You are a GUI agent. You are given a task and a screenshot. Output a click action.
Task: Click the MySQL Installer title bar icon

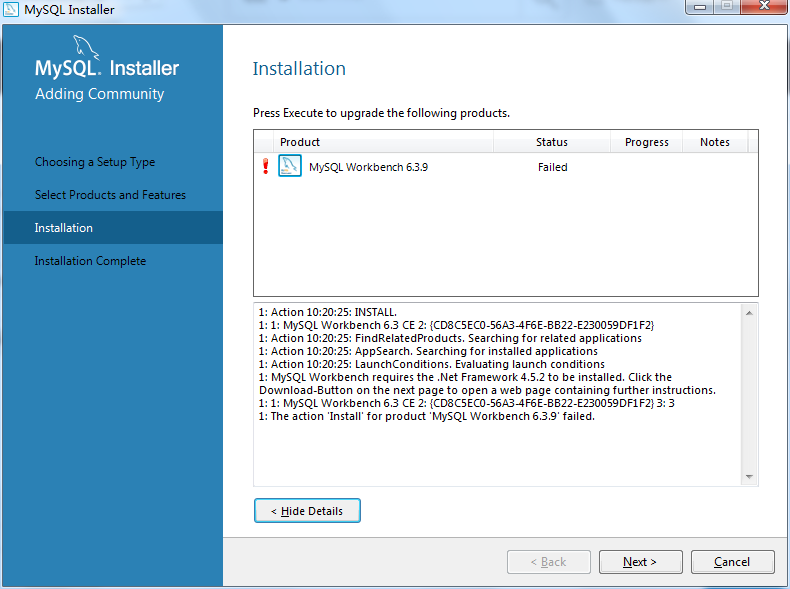11,9
